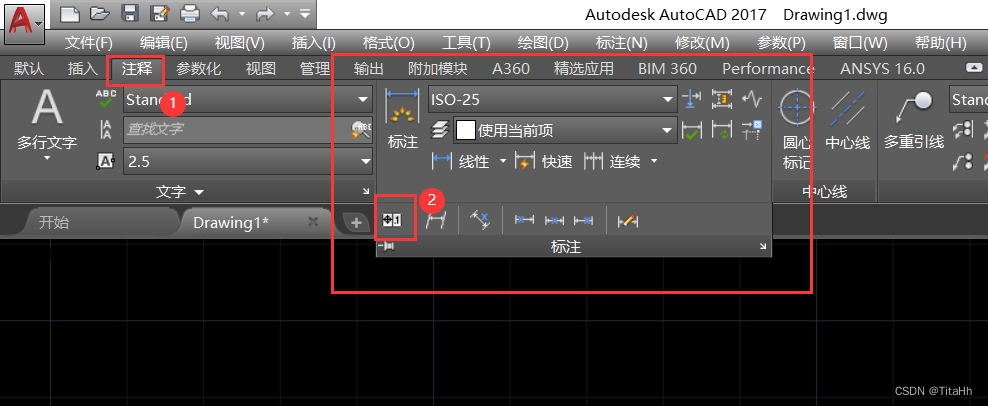Switch to the 默认 ribbon tab

point(29,69)
